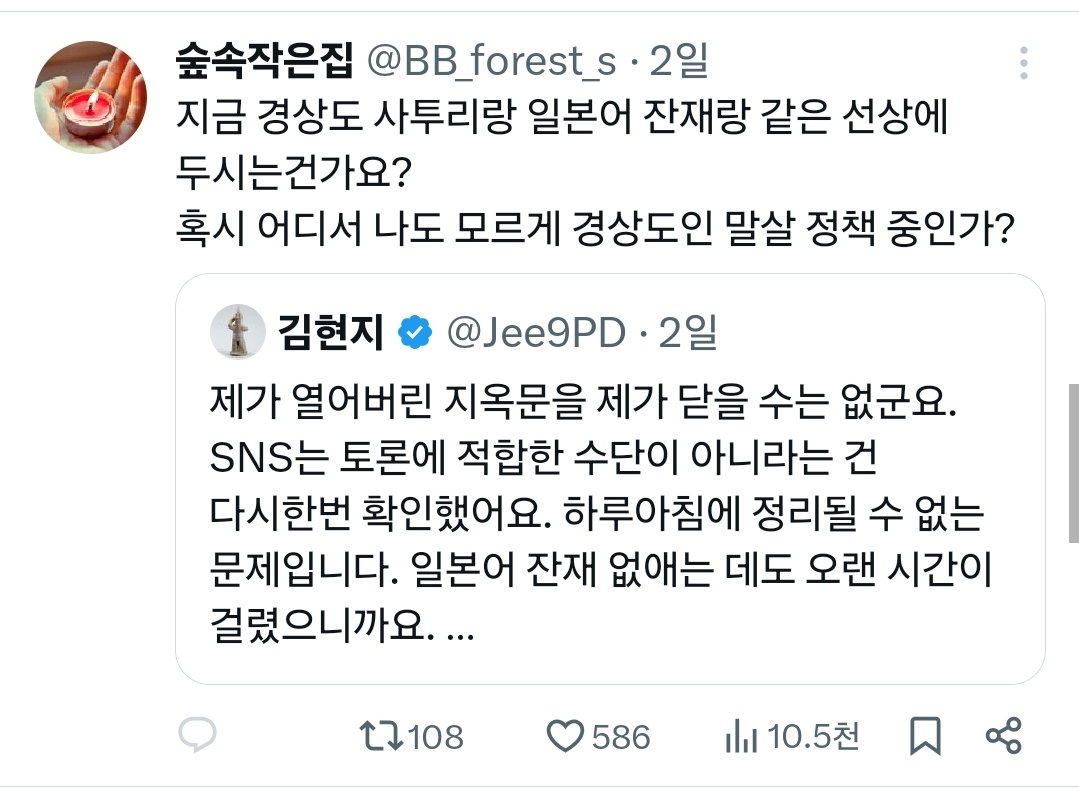
Task: Retweet the post via arrows icon
Action: coord(381,735)
